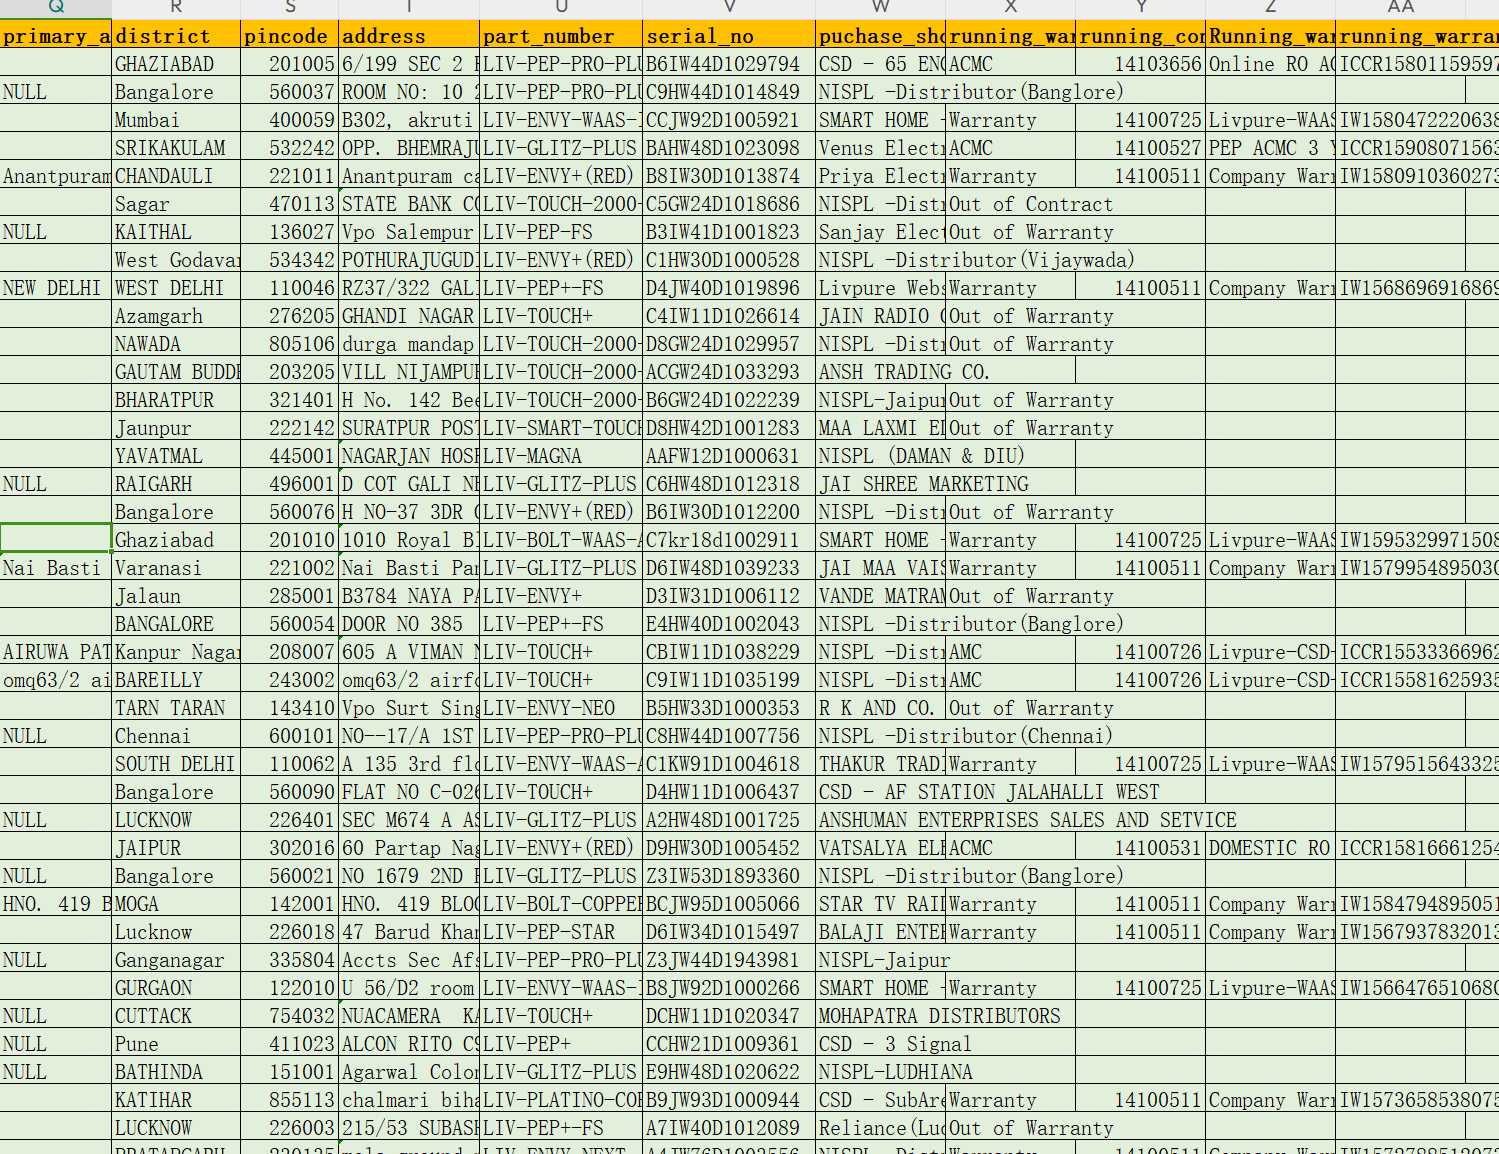Select pincode cell 226018
This screenshot has height=1154, width=1499.
point(290,932)
